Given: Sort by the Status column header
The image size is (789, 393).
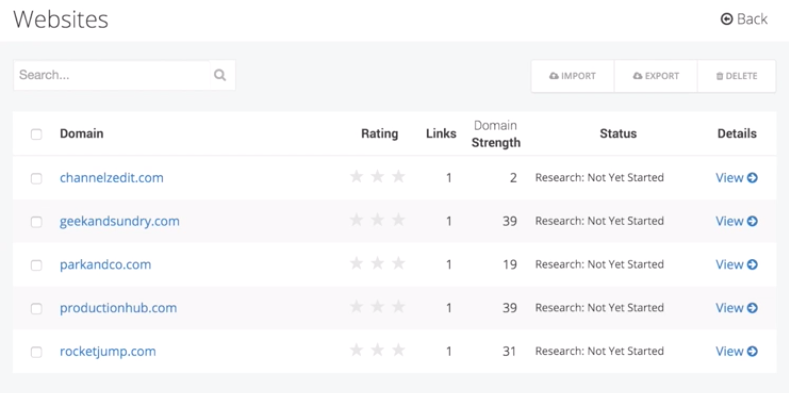Looking at the screenshot, I should point(618,133).
